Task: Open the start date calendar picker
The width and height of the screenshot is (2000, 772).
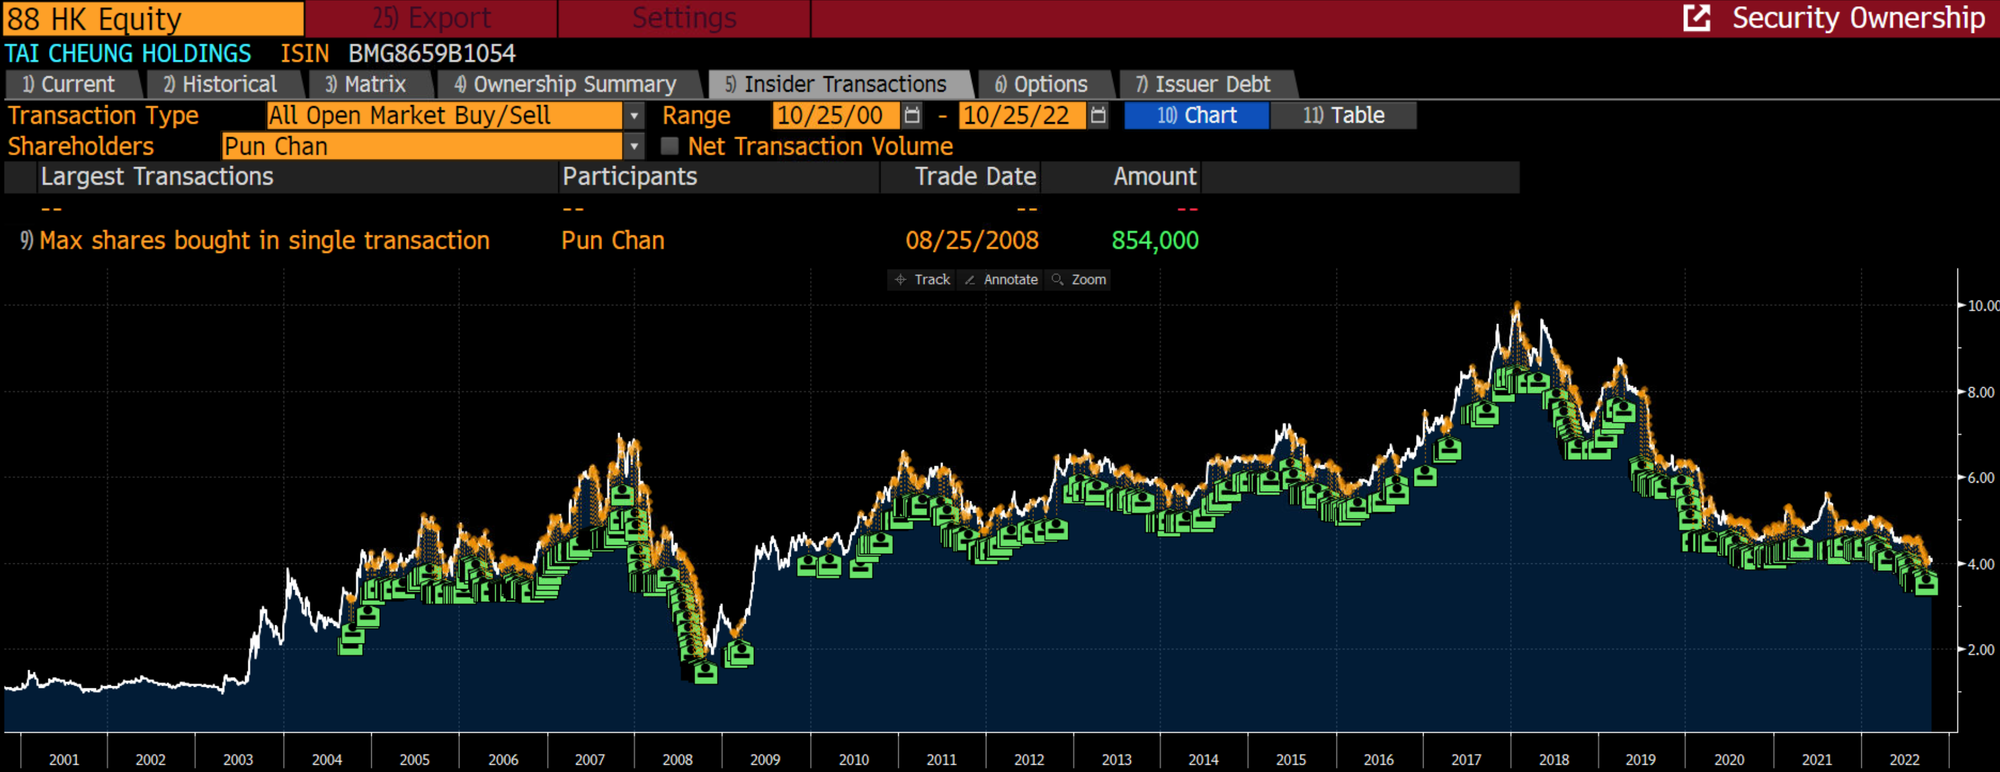Action: coord(912,116)
